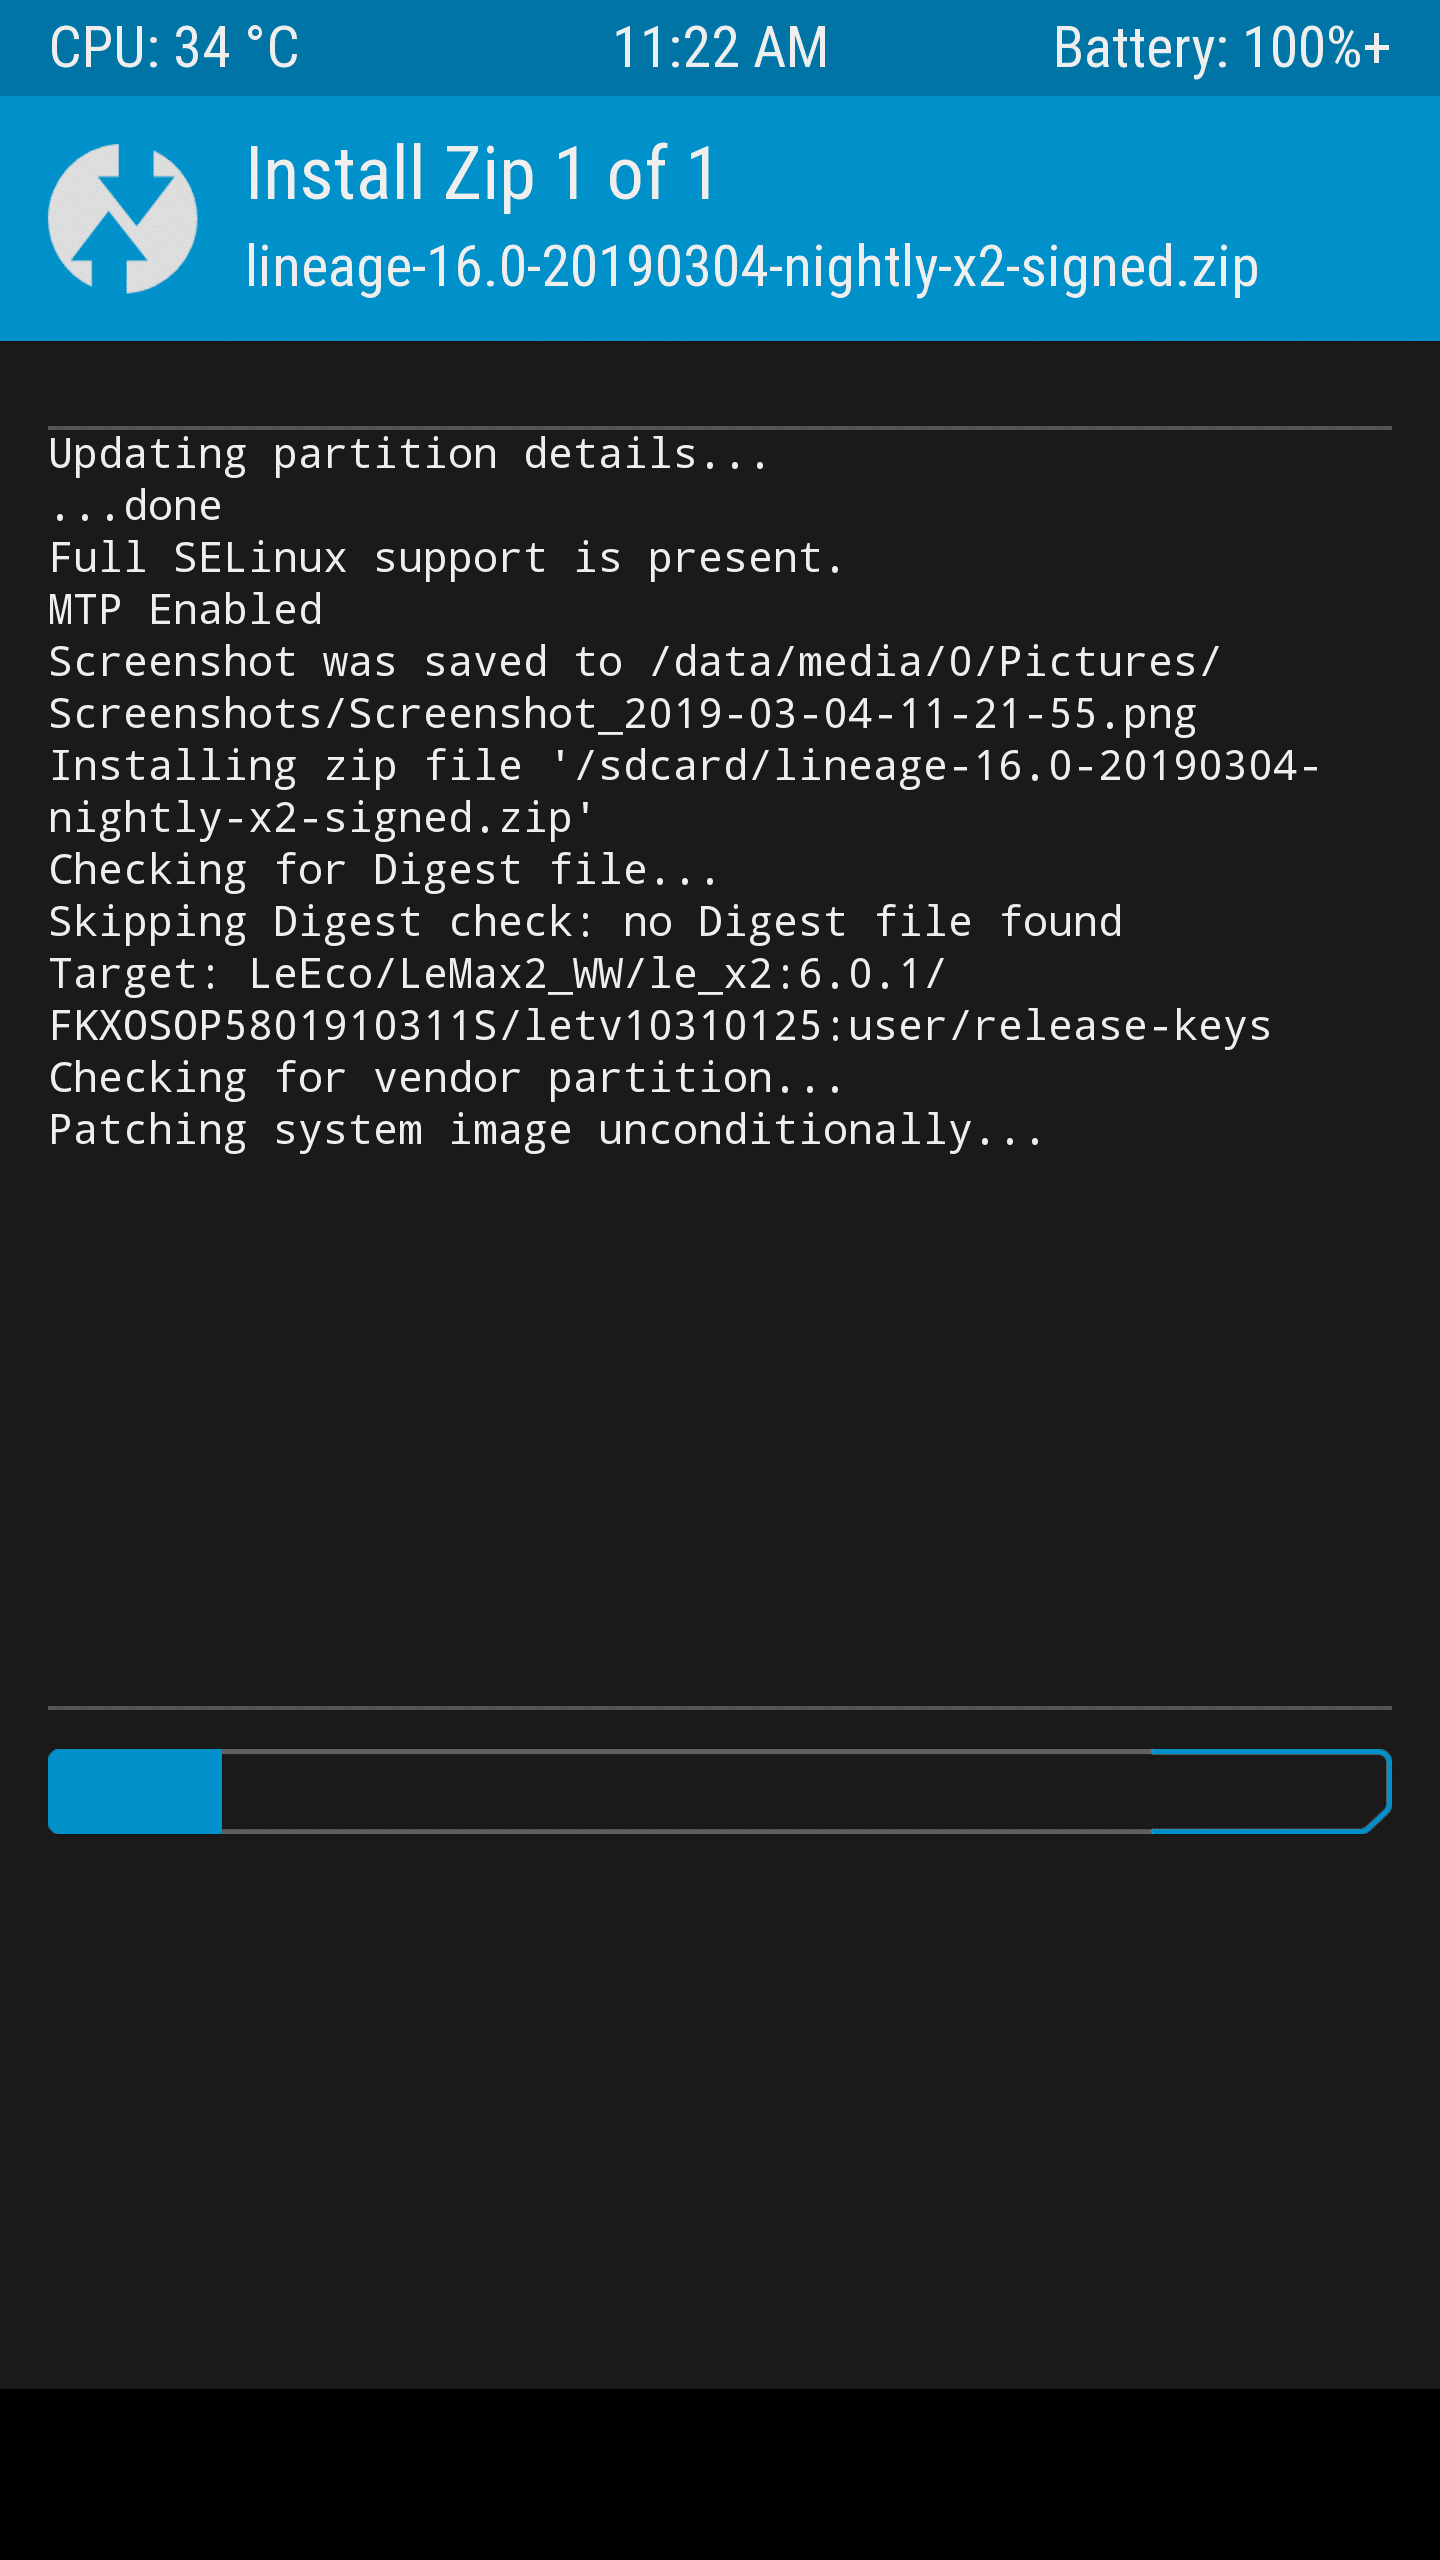Tap the 'MTP Enabled' log line
1440x2560 pixels.
point(186,610)
